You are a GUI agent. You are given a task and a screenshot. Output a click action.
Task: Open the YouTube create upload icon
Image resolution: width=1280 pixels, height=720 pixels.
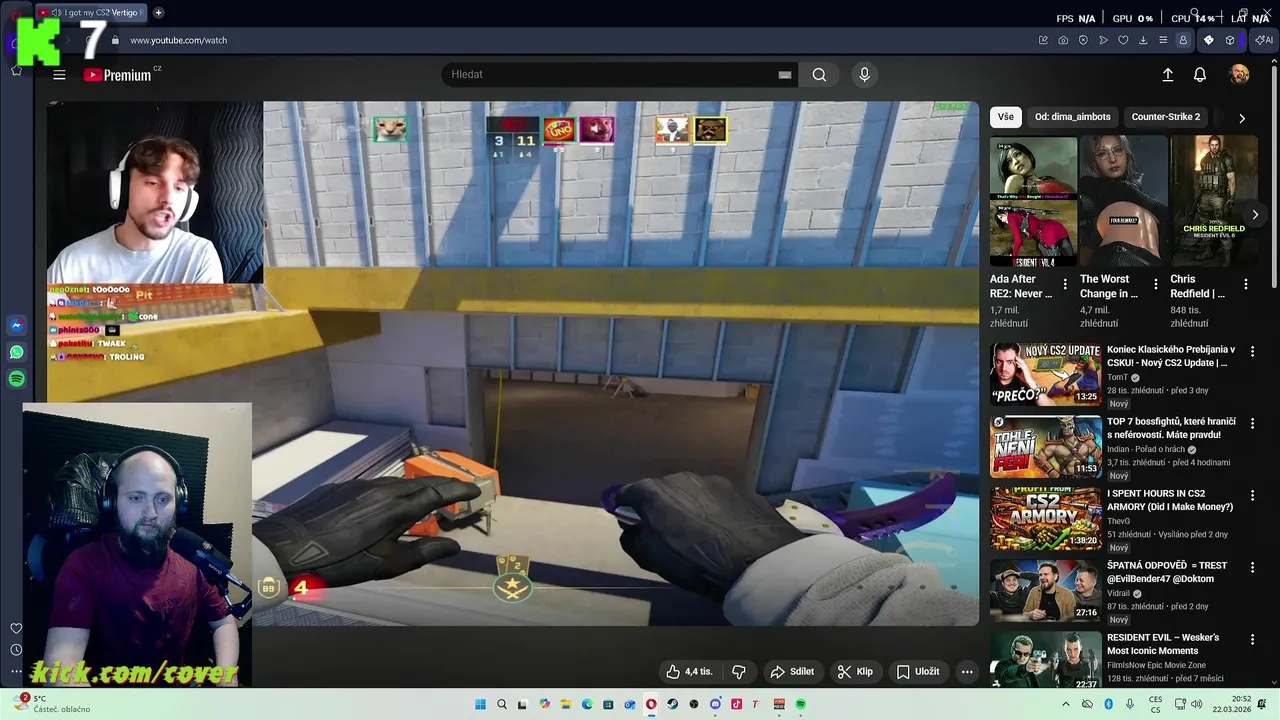pos(1167,75)
